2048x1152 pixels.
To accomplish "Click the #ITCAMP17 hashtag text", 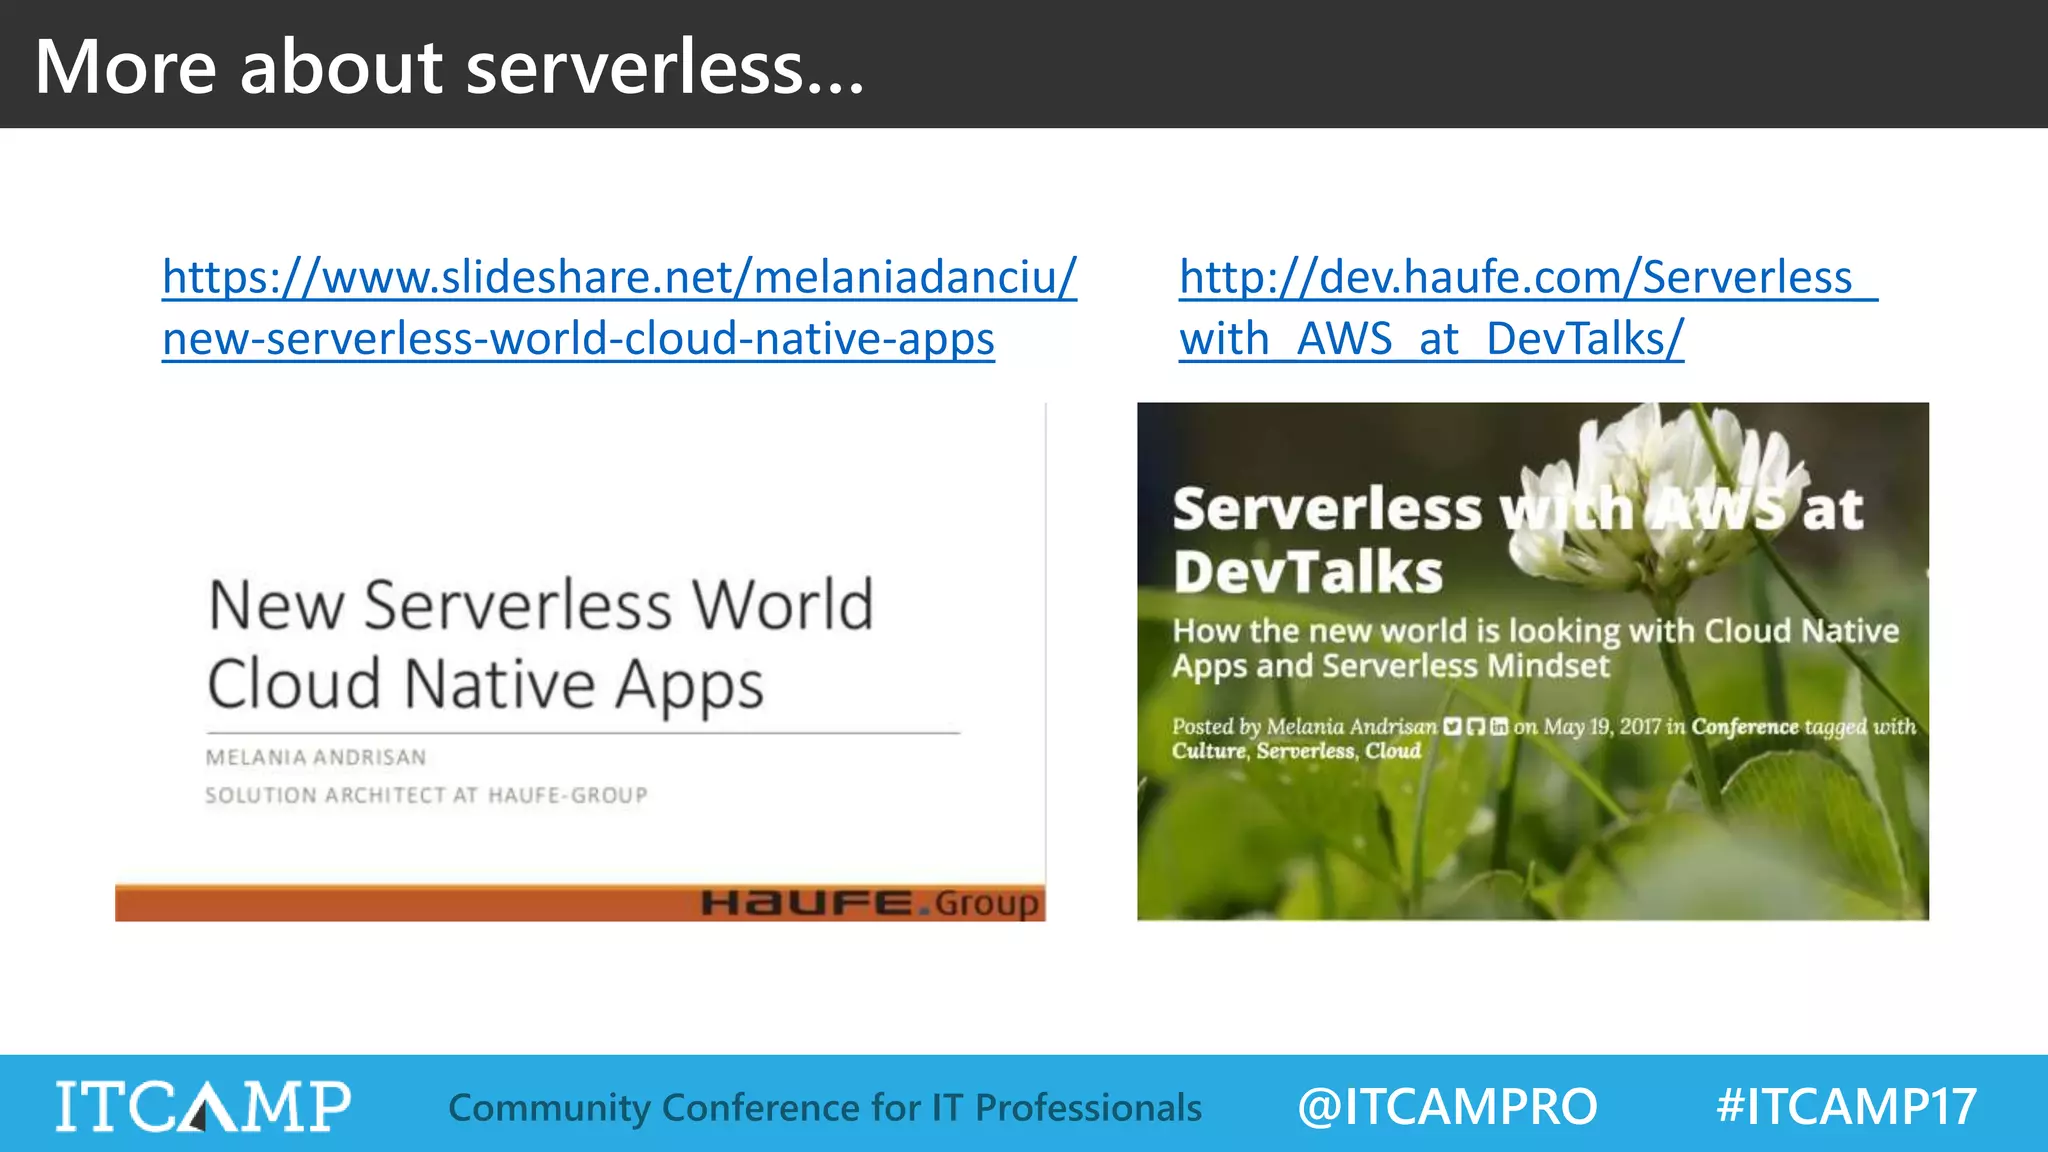I will (x=1846, y=1107).
